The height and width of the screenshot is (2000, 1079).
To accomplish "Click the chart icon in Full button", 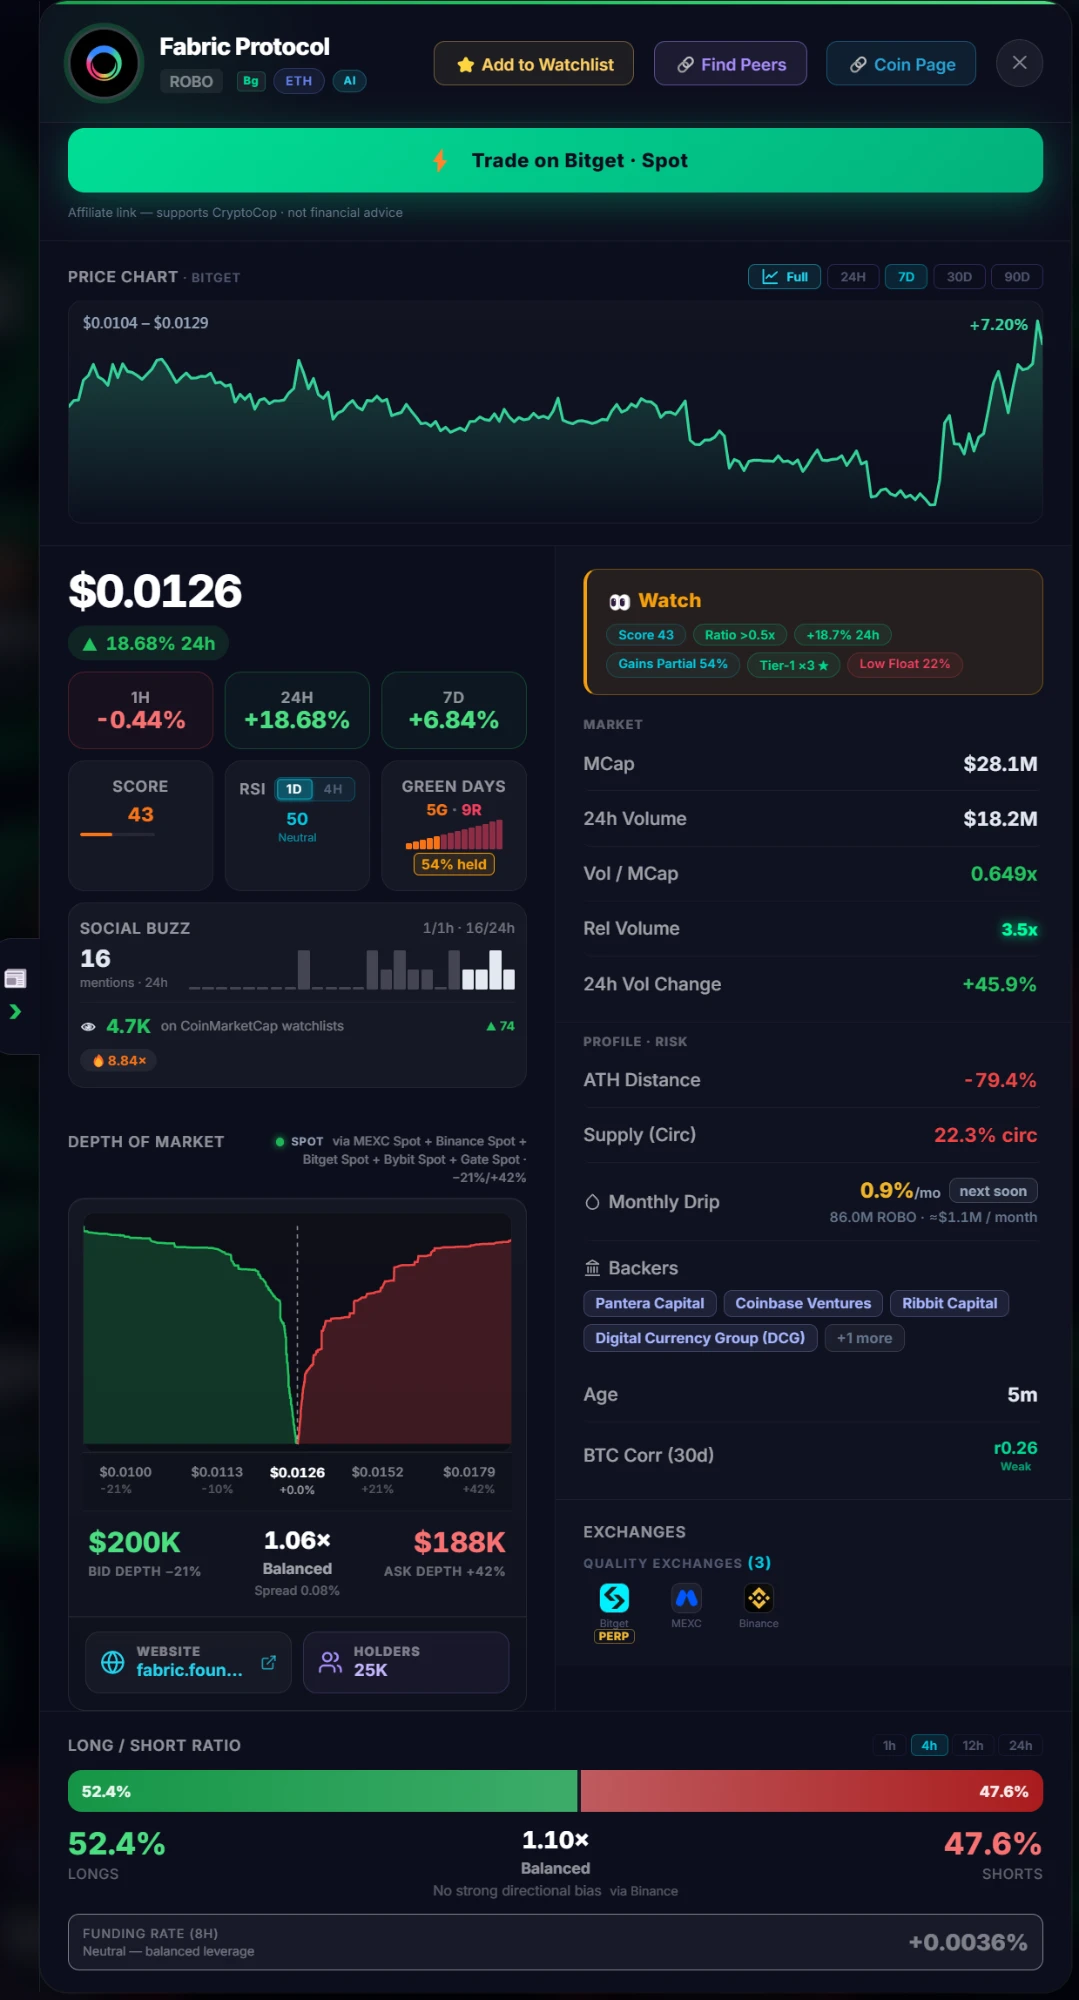I will click(x=770, y=277).
